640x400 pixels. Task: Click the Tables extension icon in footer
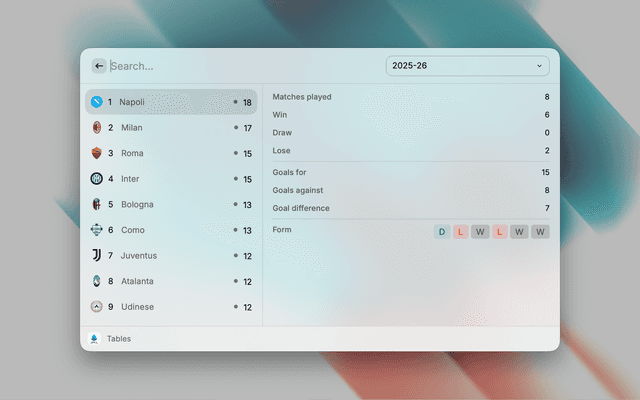click(94, 339)
